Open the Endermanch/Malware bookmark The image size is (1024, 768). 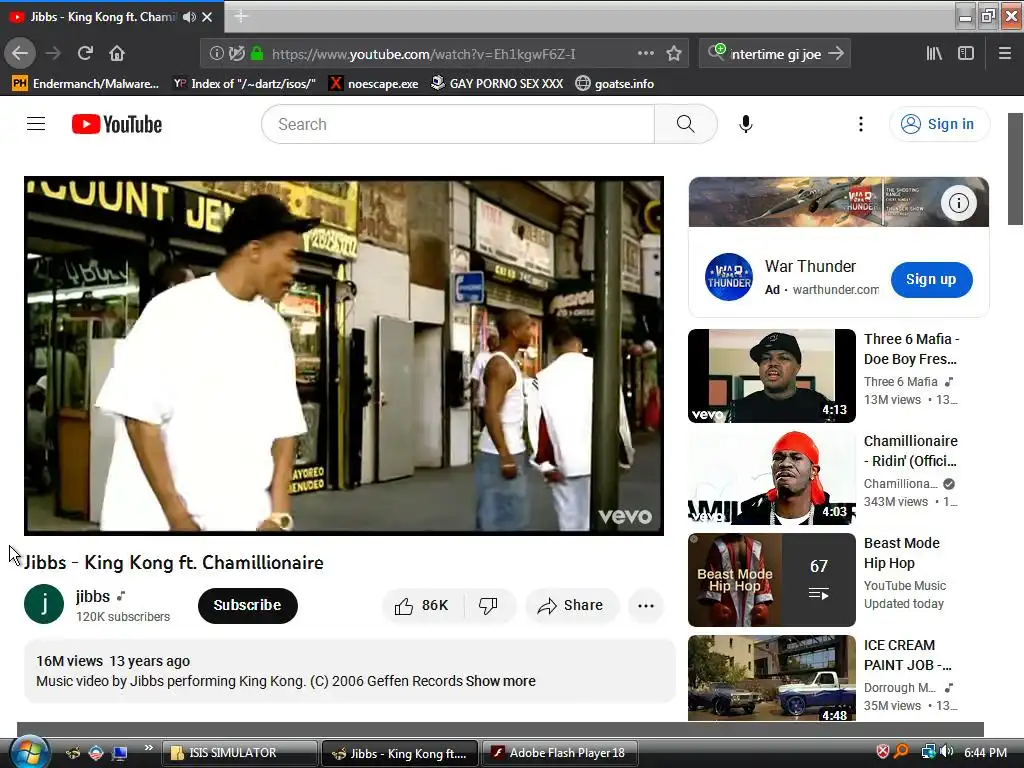coord(86,84)
